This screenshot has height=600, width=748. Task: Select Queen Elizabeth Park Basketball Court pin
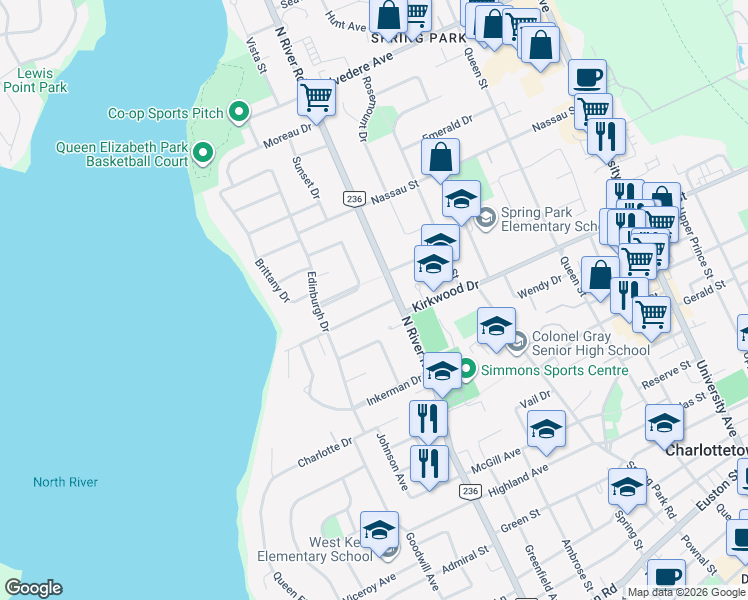pyautogui.click(x=203, y=154)
